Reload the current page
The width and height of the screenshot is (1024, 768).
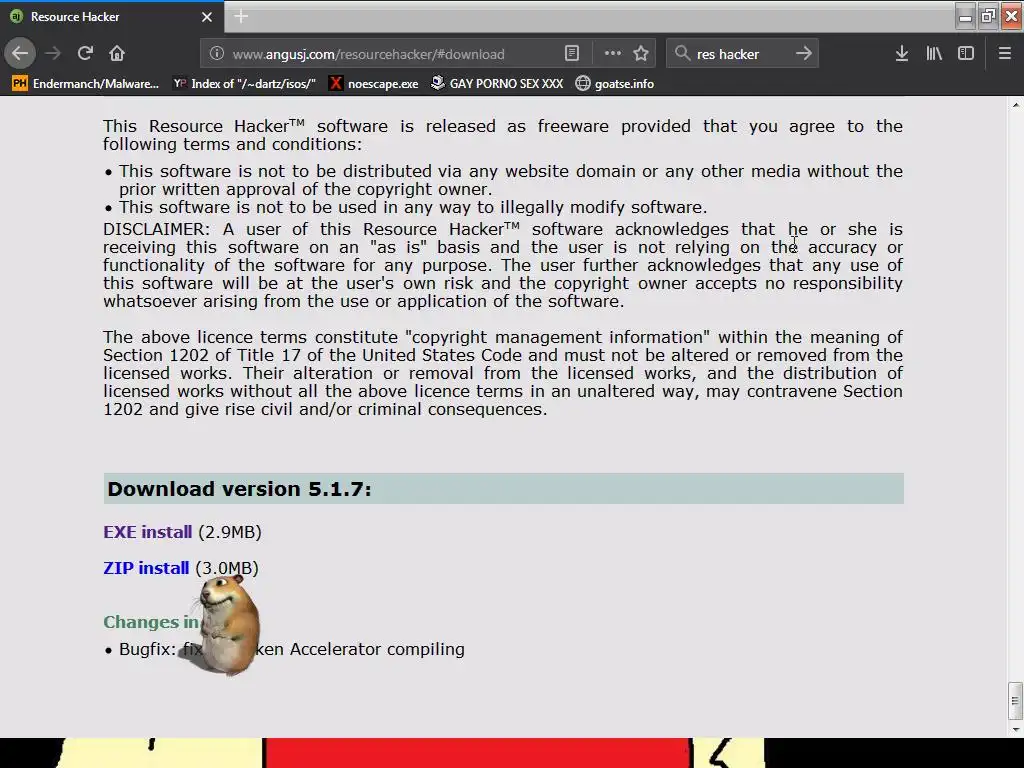coord(85,54)
